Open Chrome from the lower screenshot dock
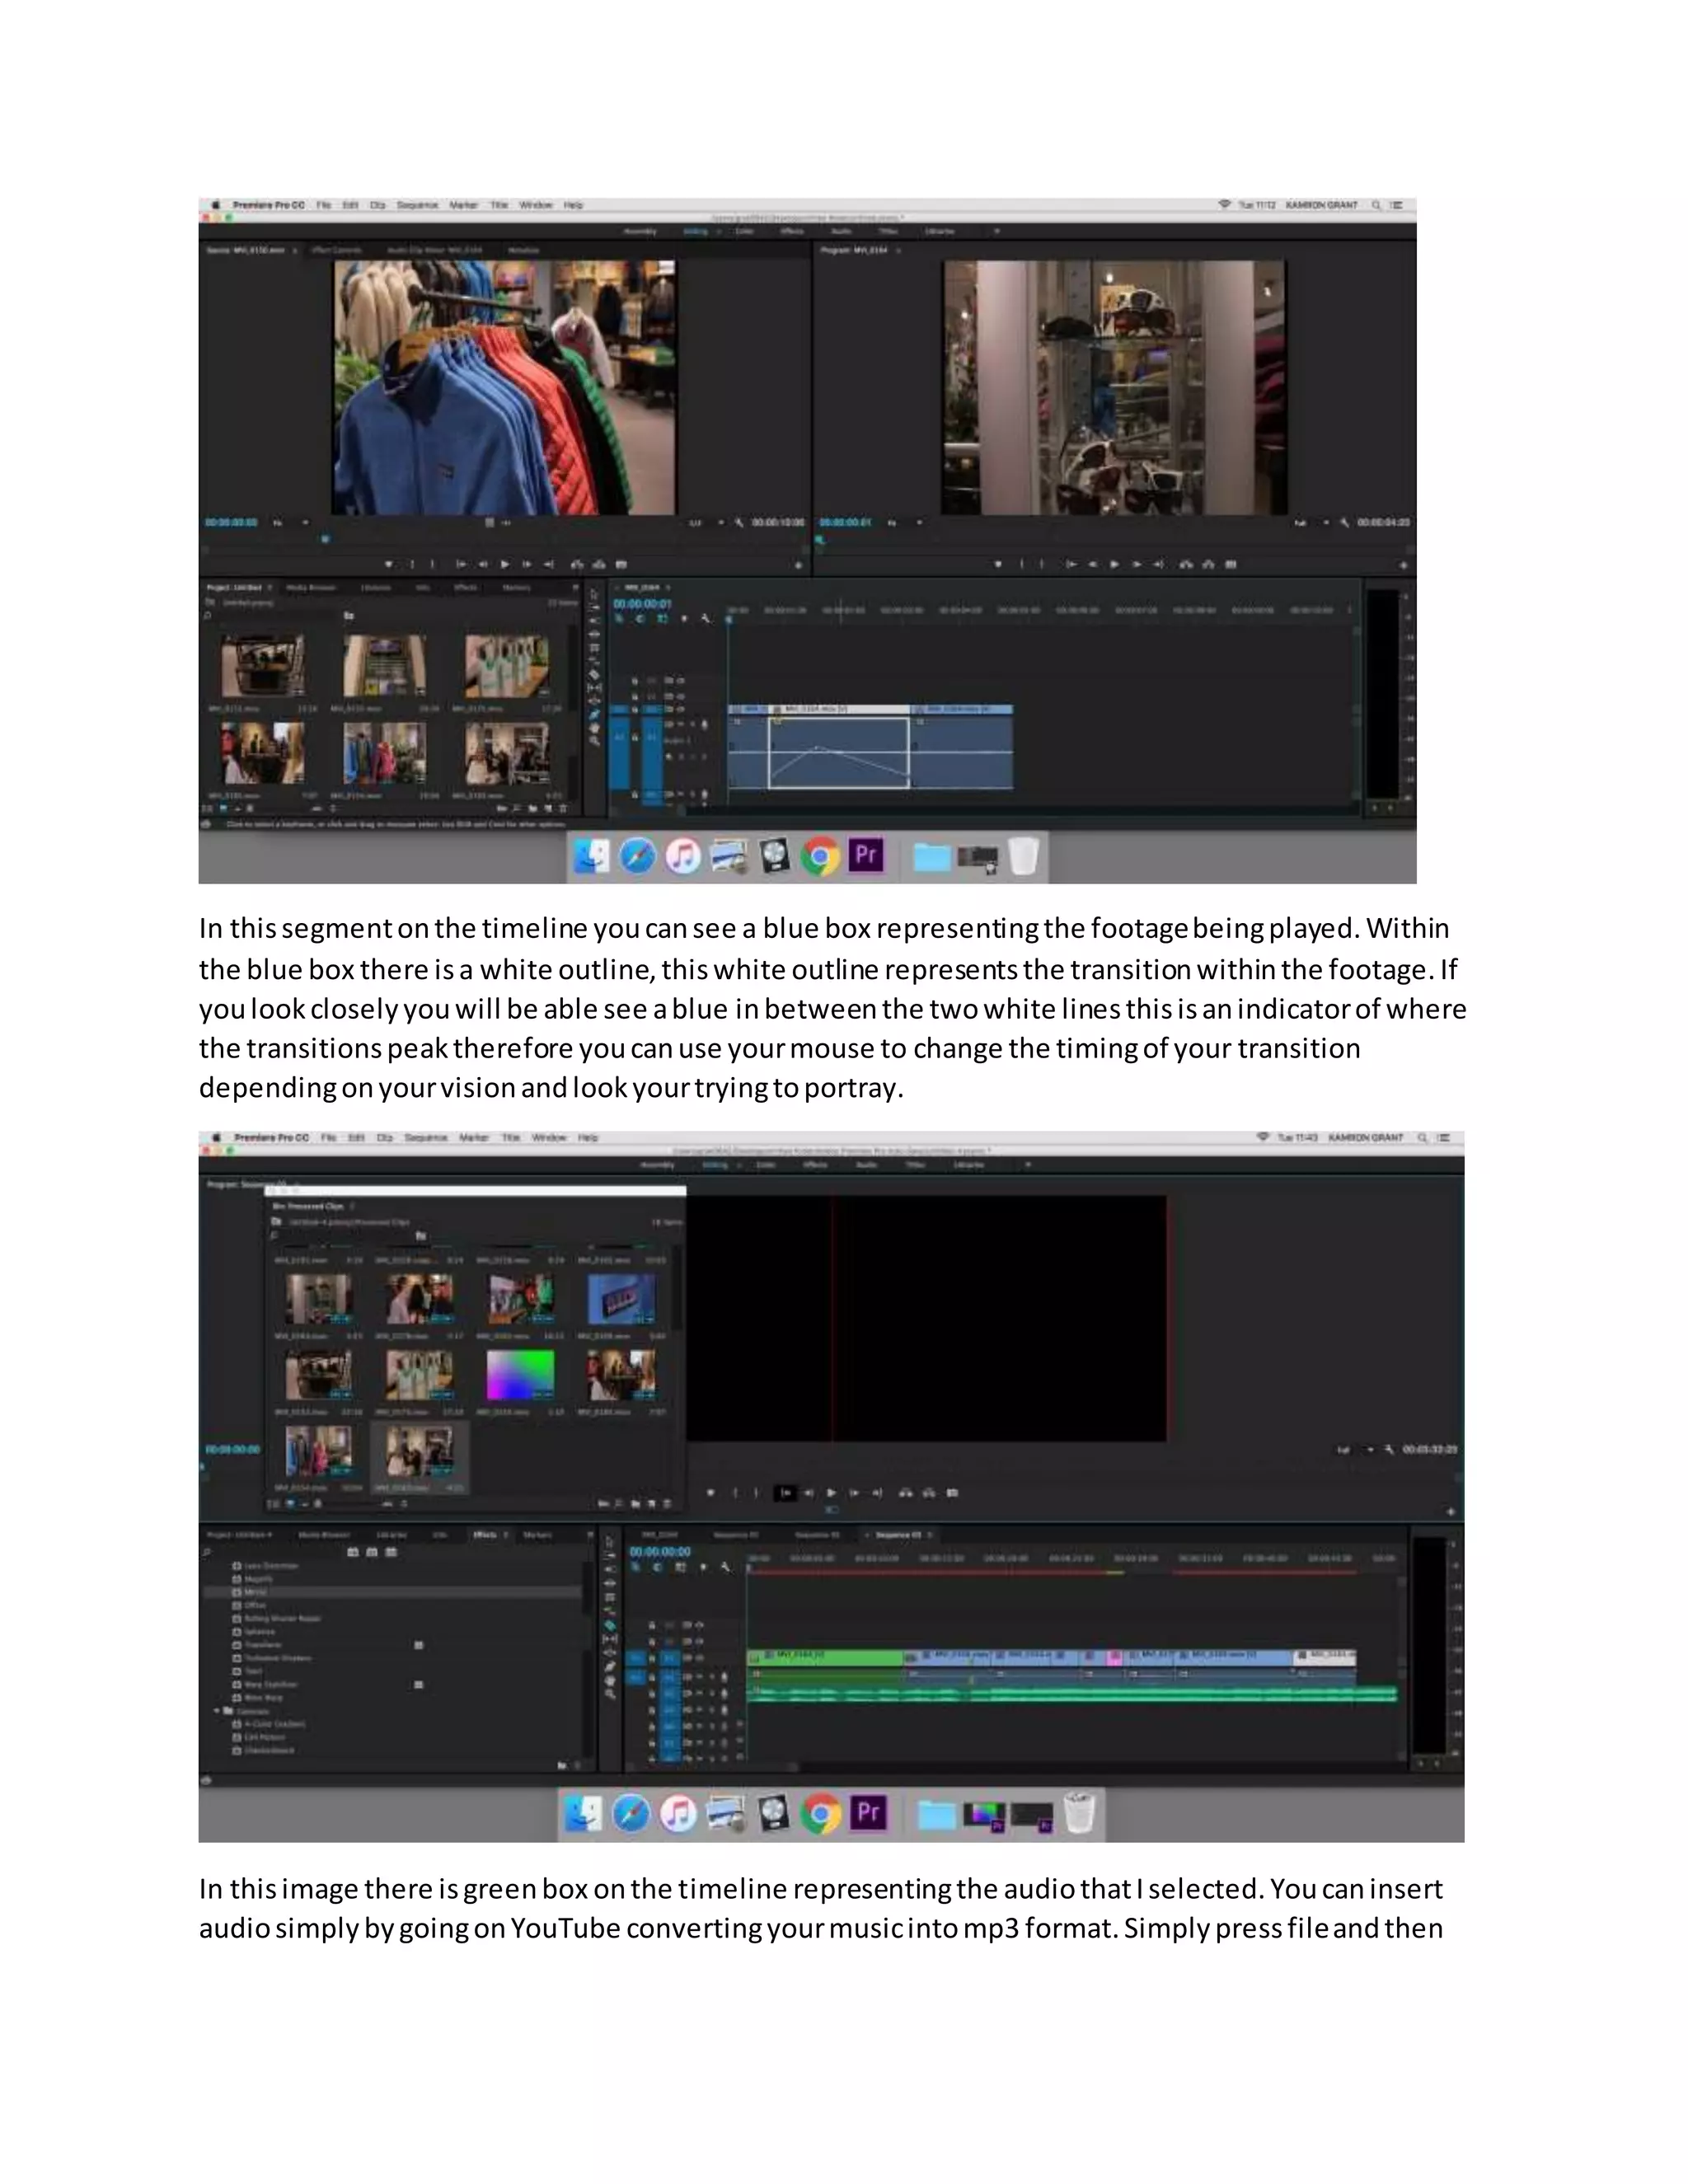Viewport: 1688px width, 2184px height. [x=821, y=1814]
